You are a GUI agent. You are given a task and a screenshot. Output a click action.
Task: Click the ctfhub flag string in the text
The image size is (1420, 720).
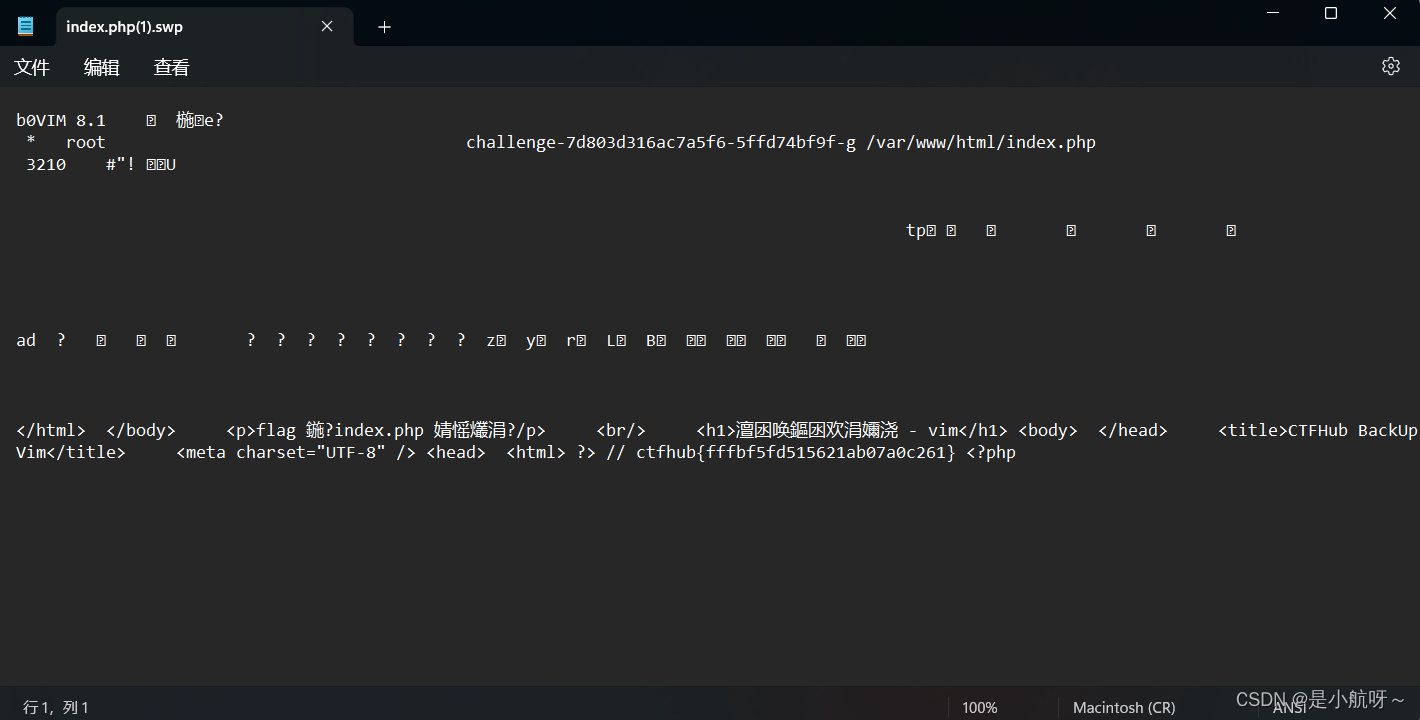pos(795,452)
